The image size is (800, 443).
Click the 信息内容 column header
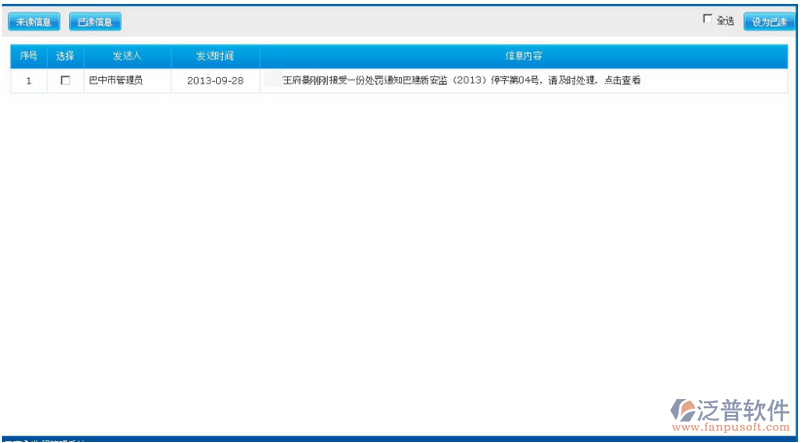coord(524,56)
